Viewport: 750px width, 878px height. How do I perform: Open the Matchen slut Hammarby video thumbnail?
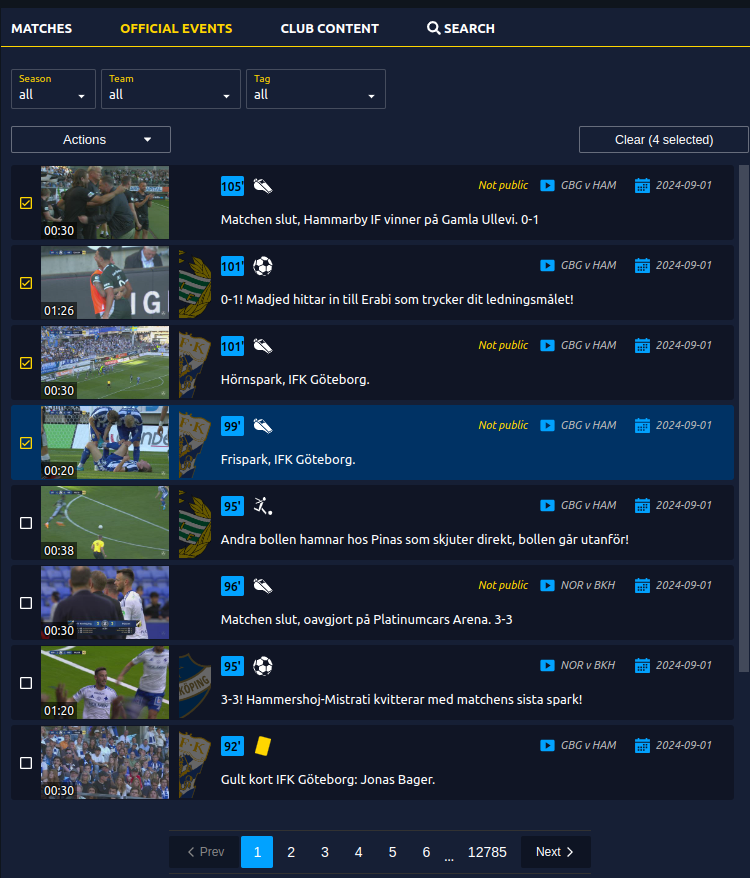point(105,203)
